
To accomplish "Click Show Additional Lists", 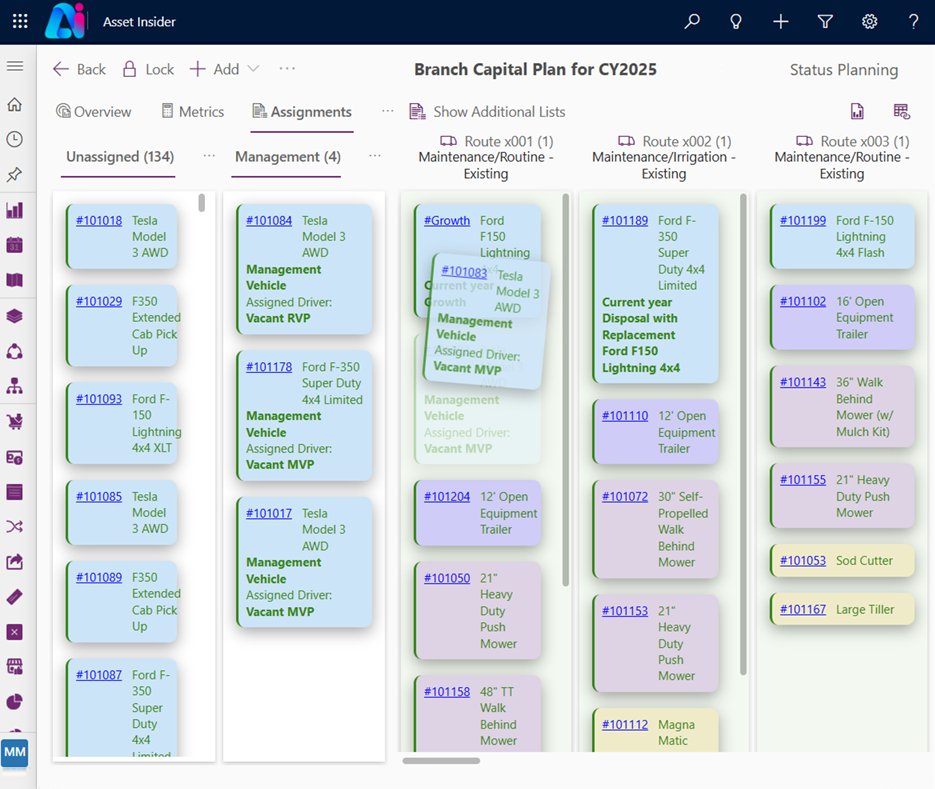I will click(487, 112).
